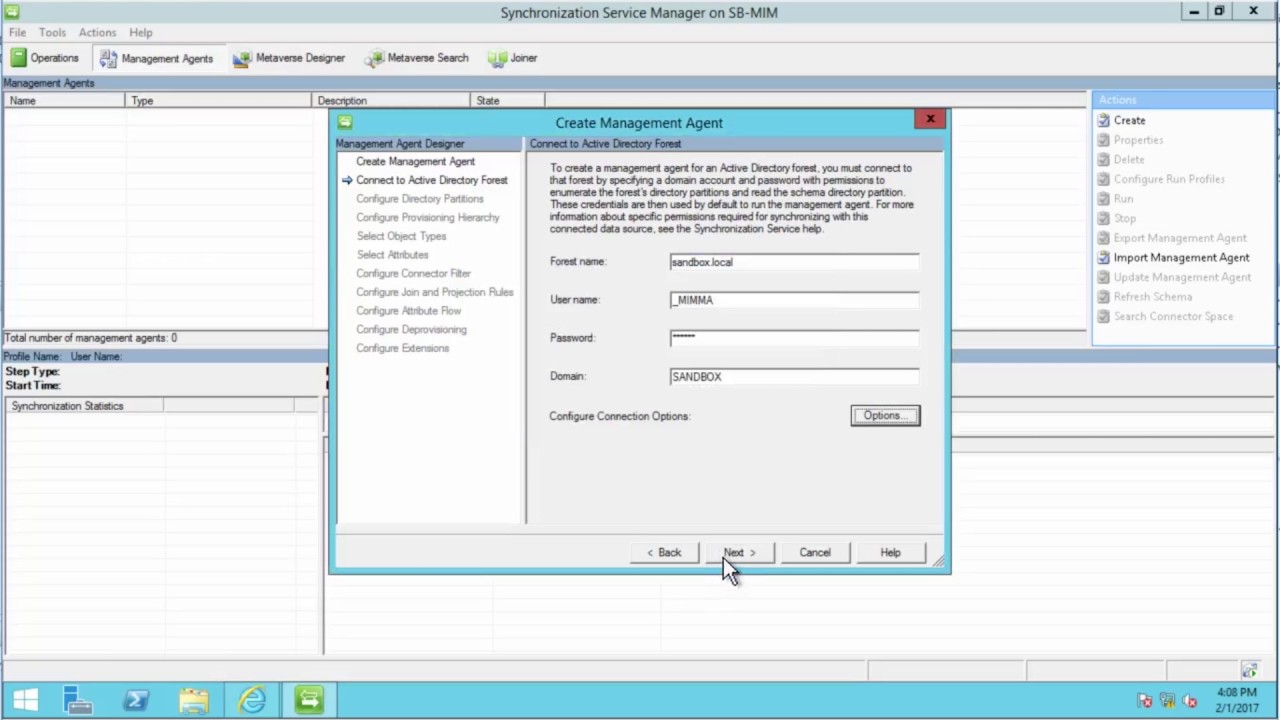
Task: Select the Select Attributes step
Action: click(392, 255)
